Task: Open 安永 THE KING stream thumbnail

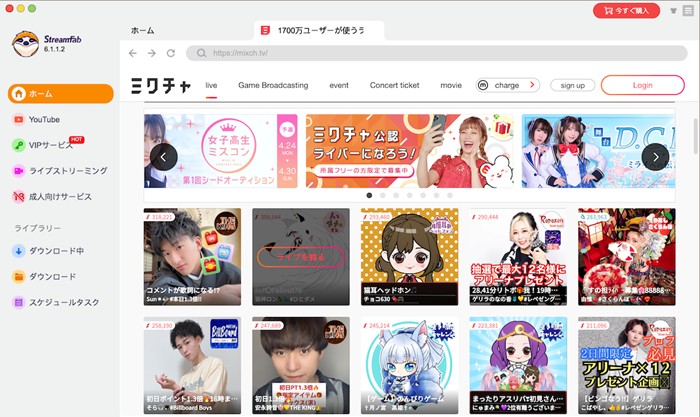Action: (x=301, y=366)
